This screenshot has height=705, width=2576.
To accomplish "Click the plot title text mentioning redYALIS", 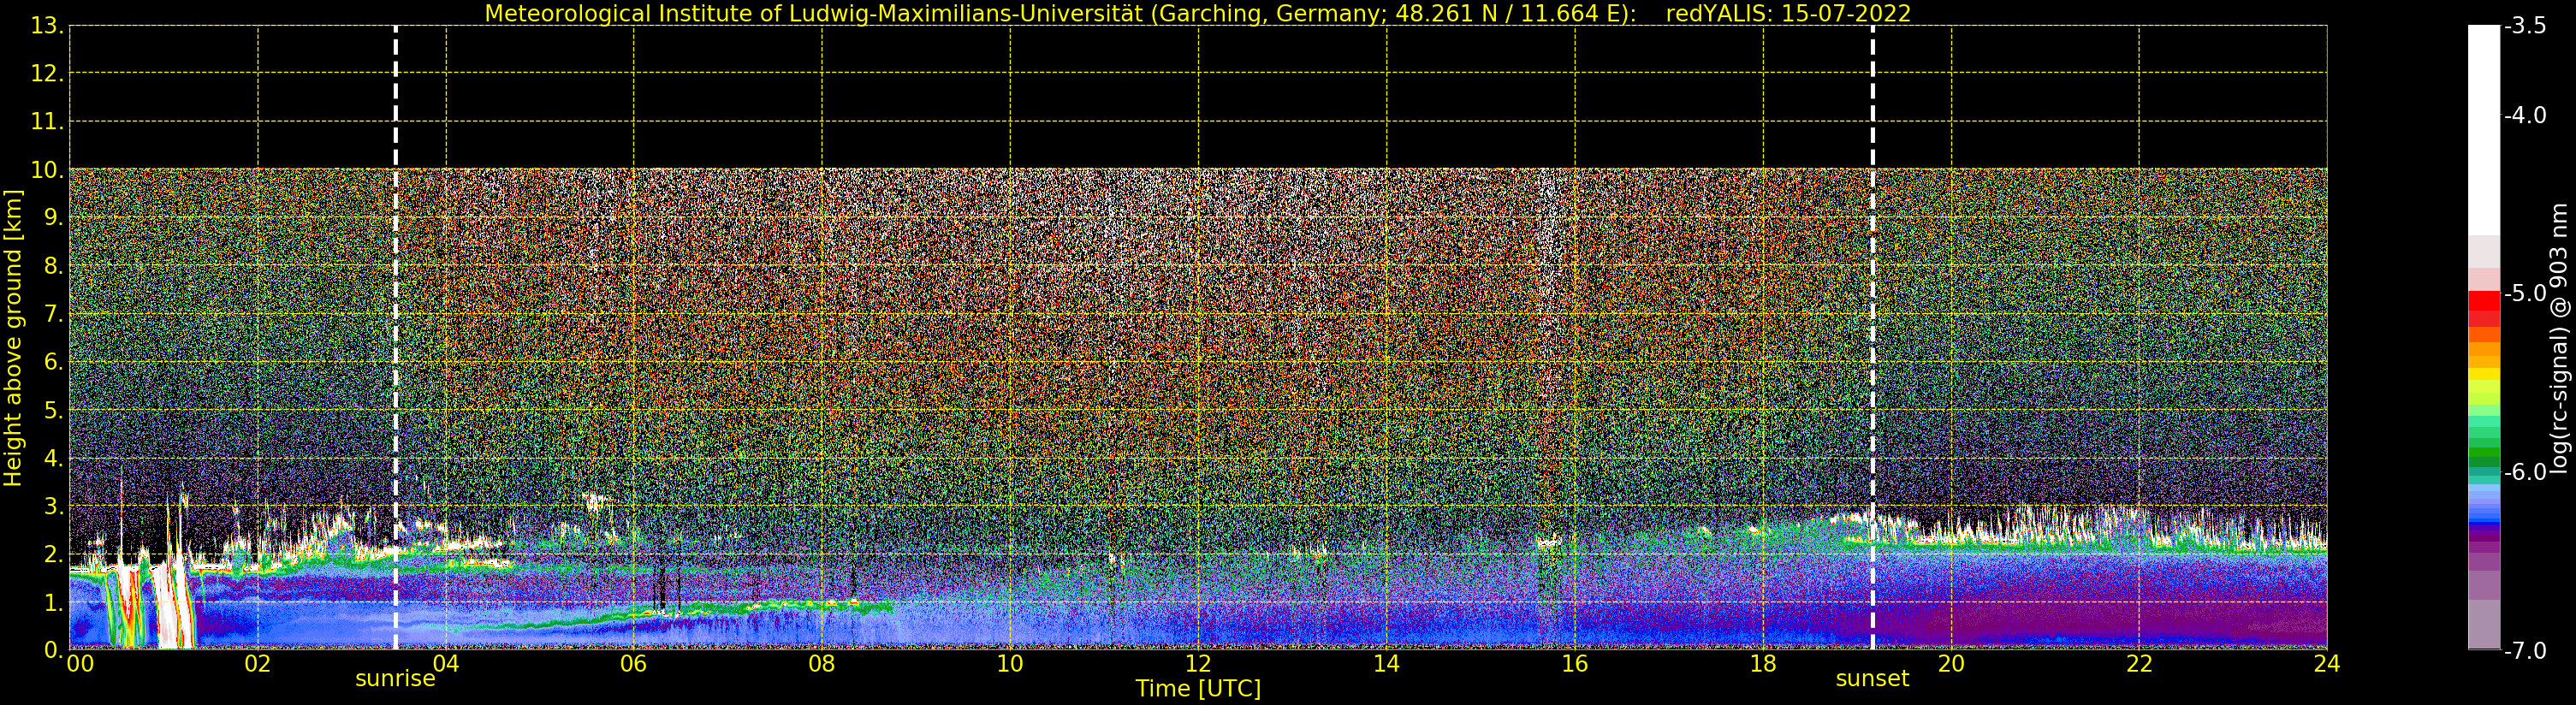I will click(1198, 14).
